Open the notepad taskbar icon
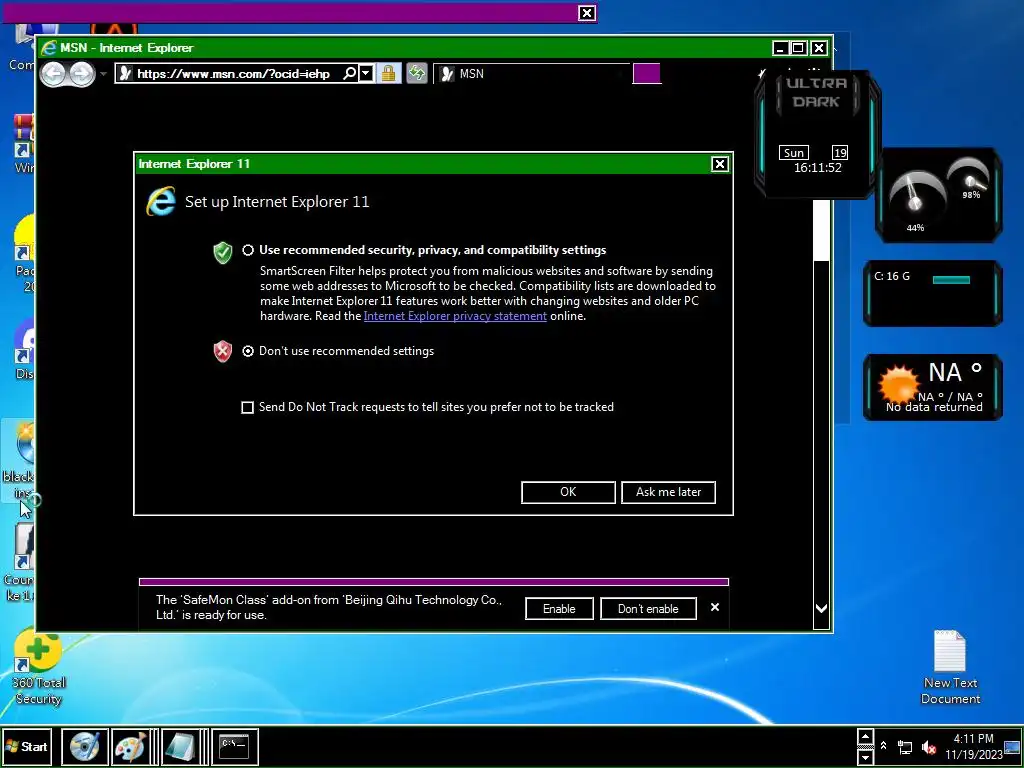1024x768 pixels. pos(180,747)
